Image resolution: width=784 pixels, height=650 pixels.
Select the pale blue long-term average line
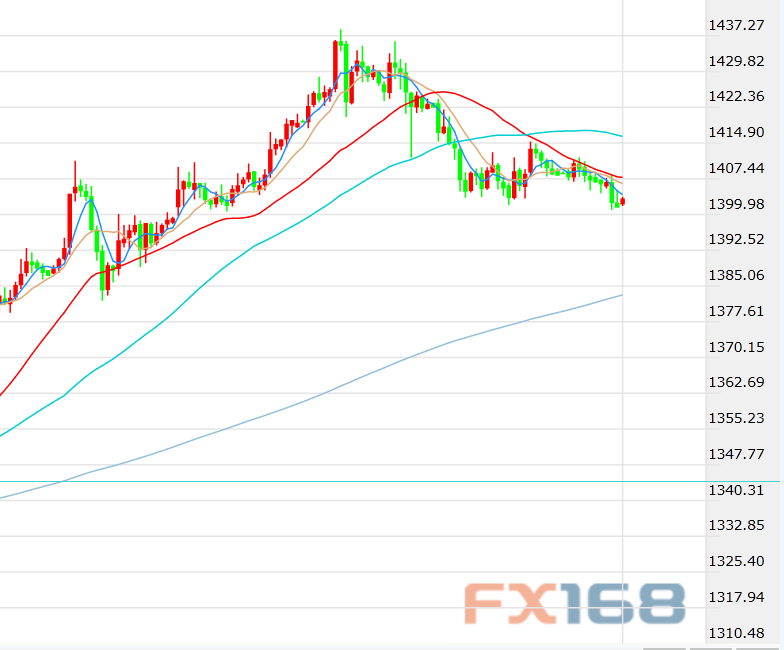pos(300,405)
